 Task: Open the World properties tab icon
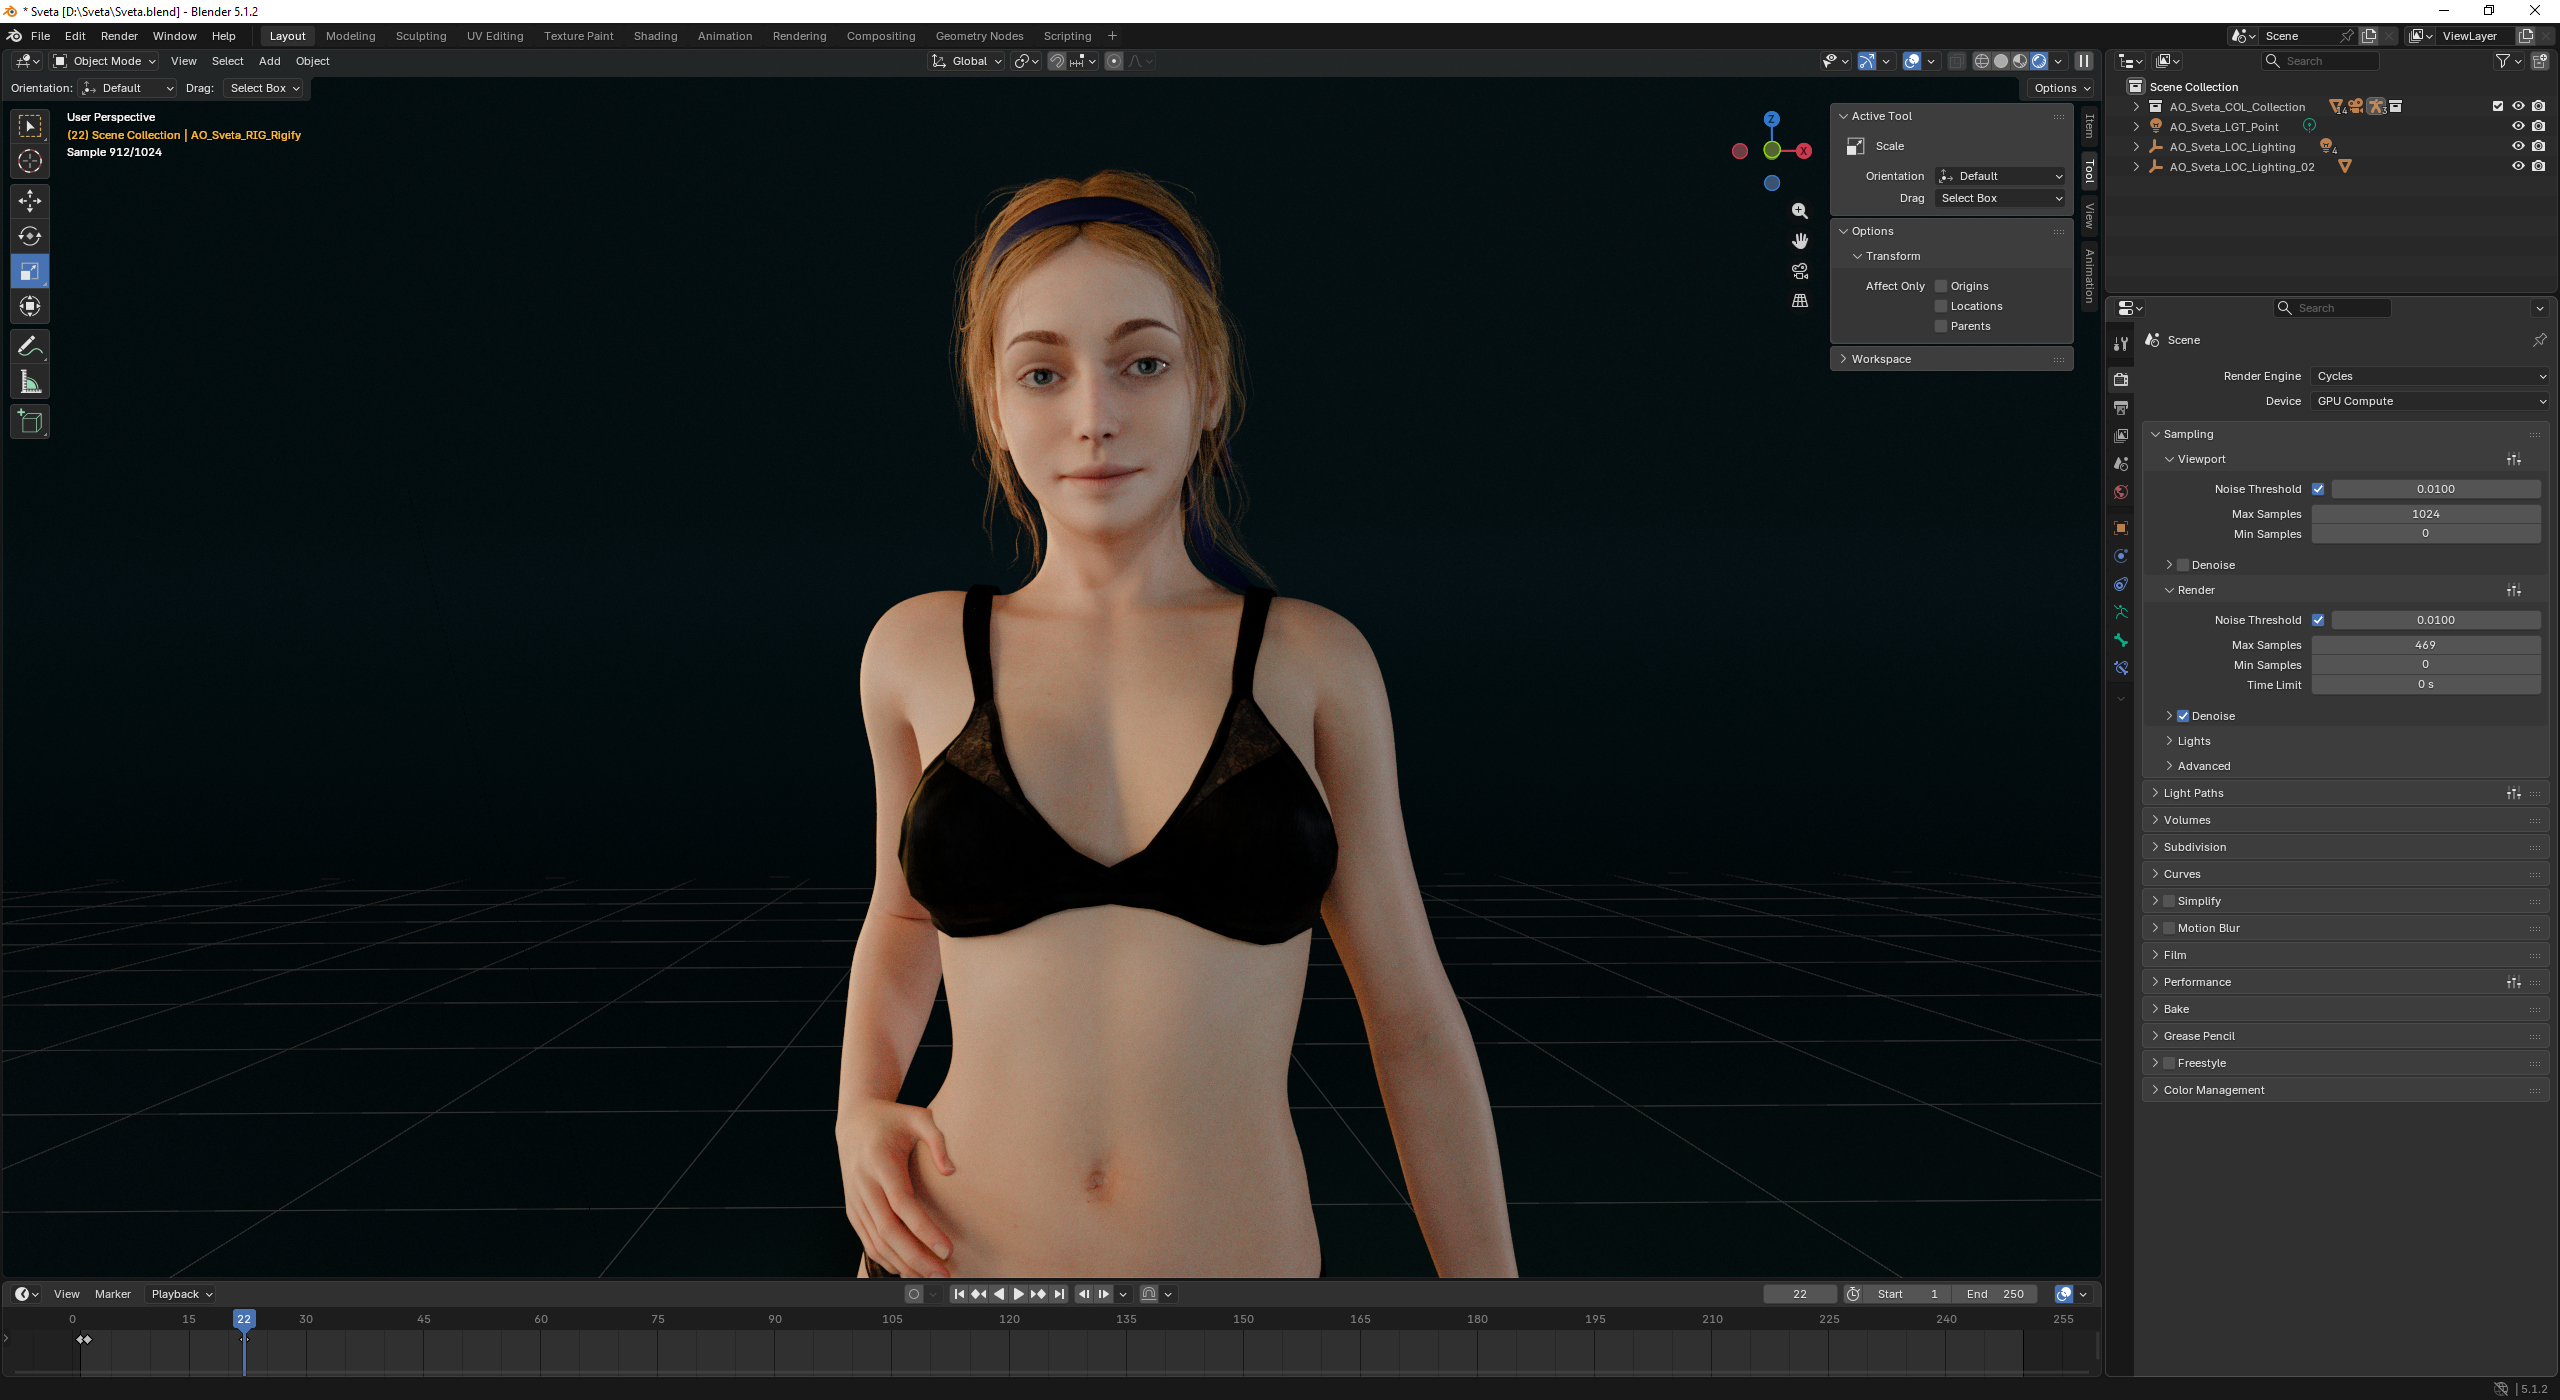click(x=2121, y=492)
